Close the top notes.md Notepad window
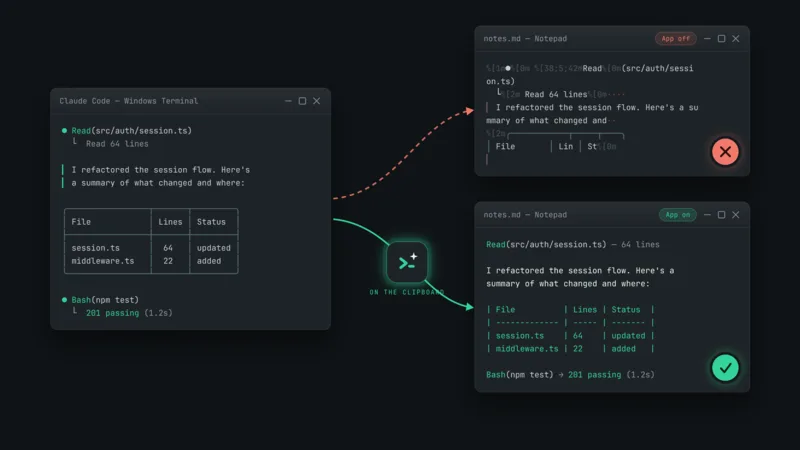This screenshot has width=800, height=450. tap(736, 39)
